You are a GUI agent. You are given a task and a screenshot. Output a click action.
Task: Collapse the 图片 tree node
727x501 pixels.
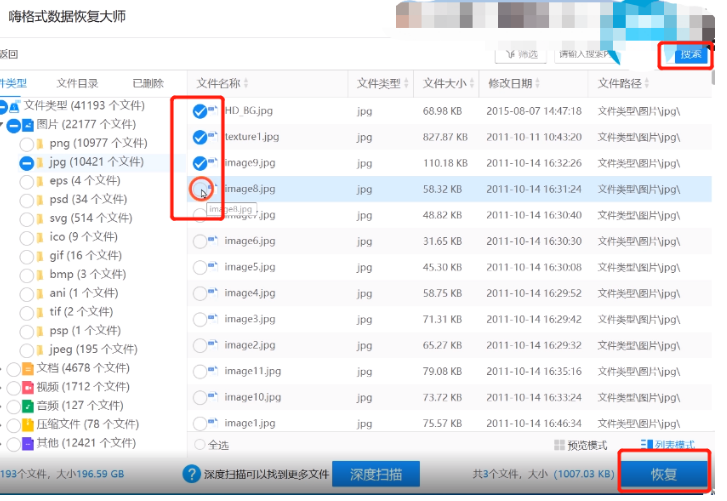(x=3, y=126)
